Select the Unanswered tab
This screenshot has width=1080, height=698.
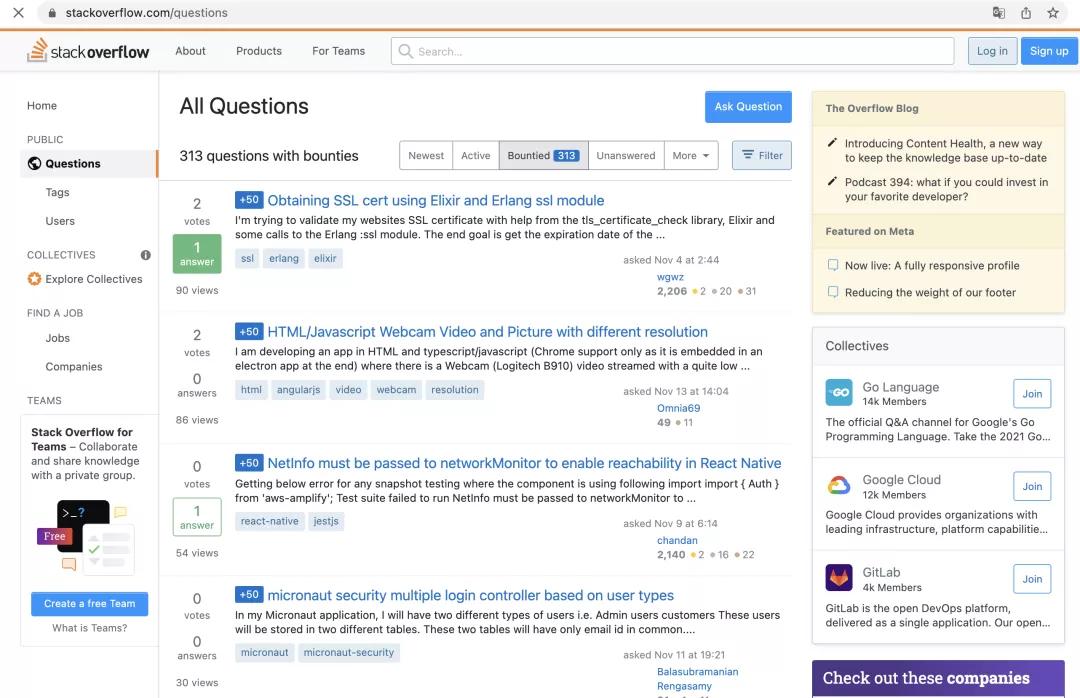tap(626, 156)
